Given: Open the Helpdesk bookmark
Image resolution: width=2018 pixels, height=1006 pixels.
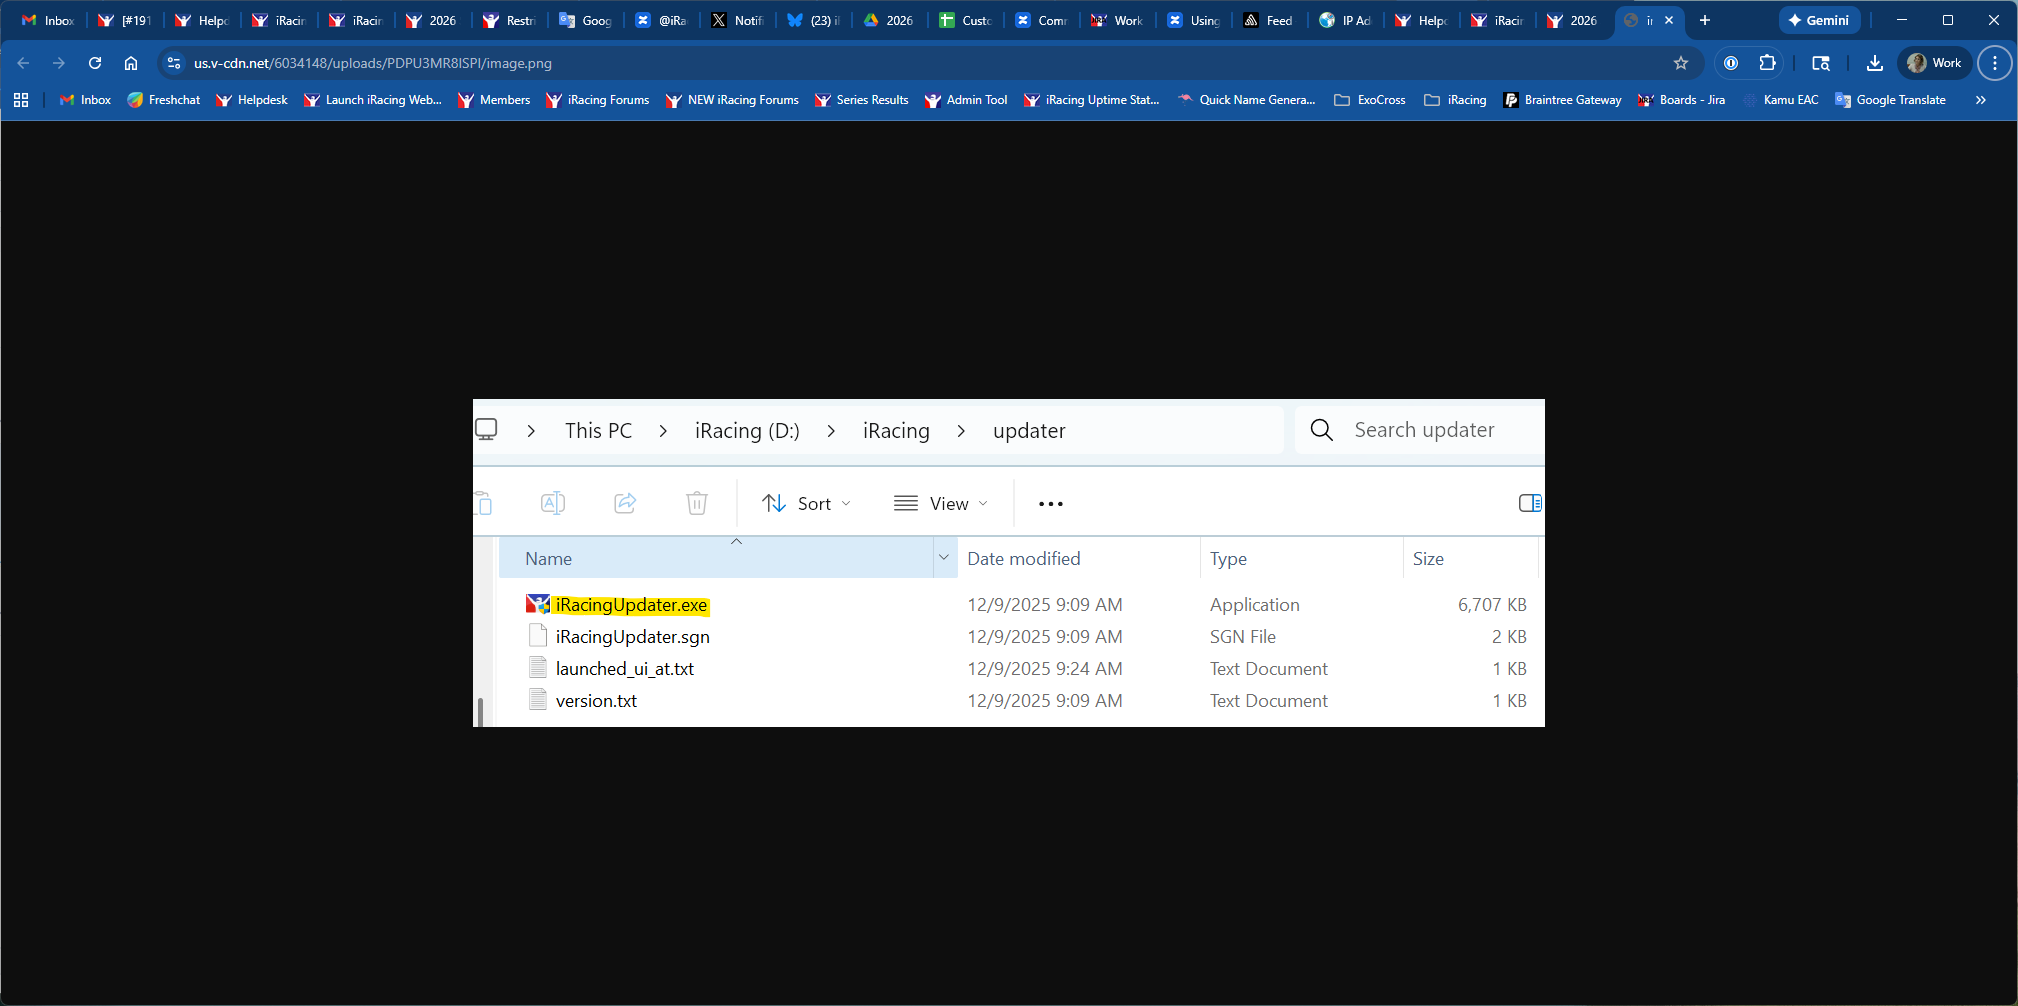Looking at the screenshot, I should point(252,100).
